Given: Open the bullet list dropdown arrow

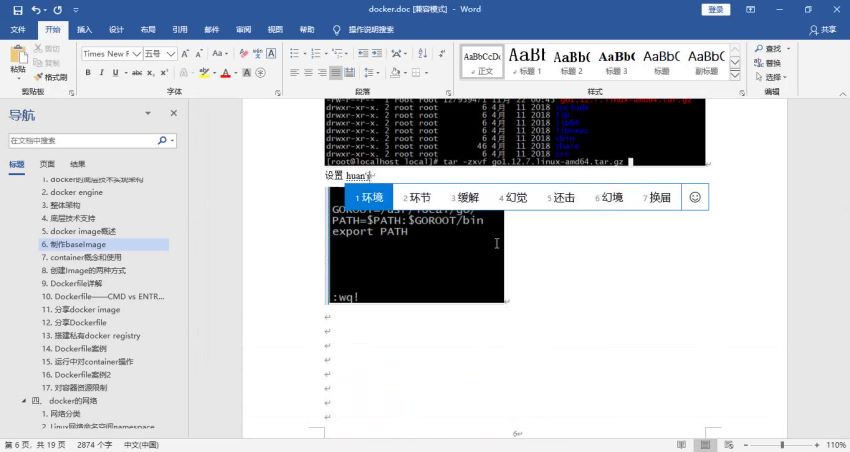Looking at the screenshot, I should pos(305,54).
